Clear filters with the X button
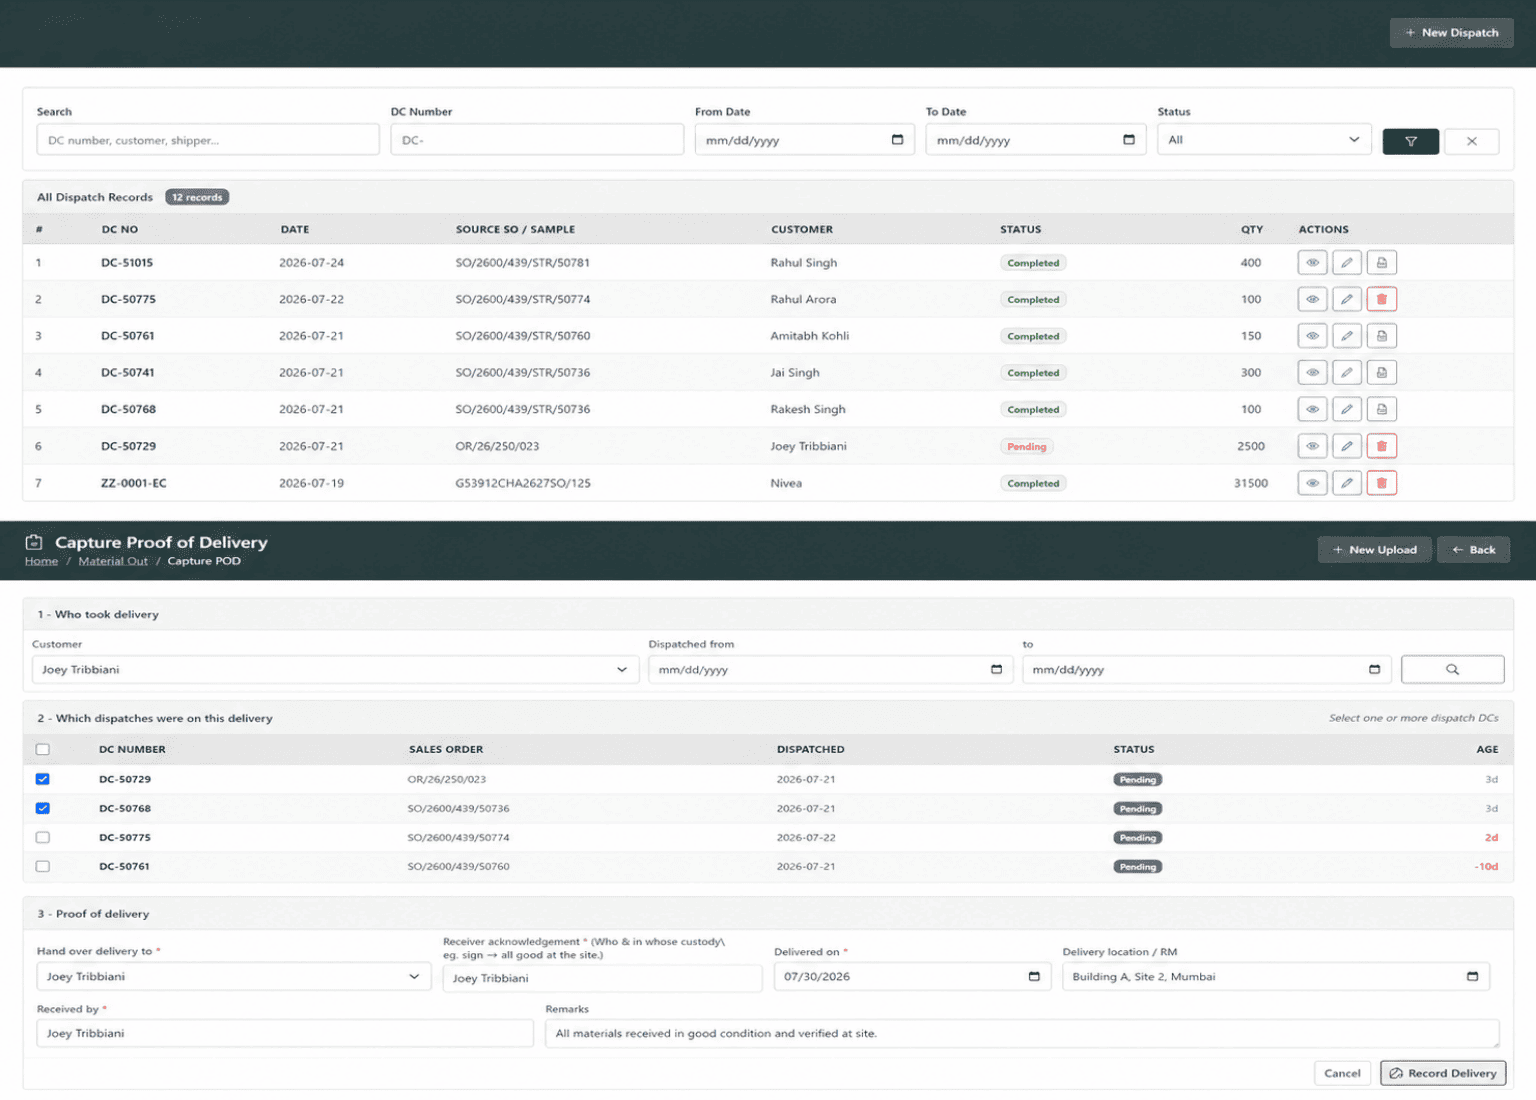1536x1100 pixels. 1471,141
